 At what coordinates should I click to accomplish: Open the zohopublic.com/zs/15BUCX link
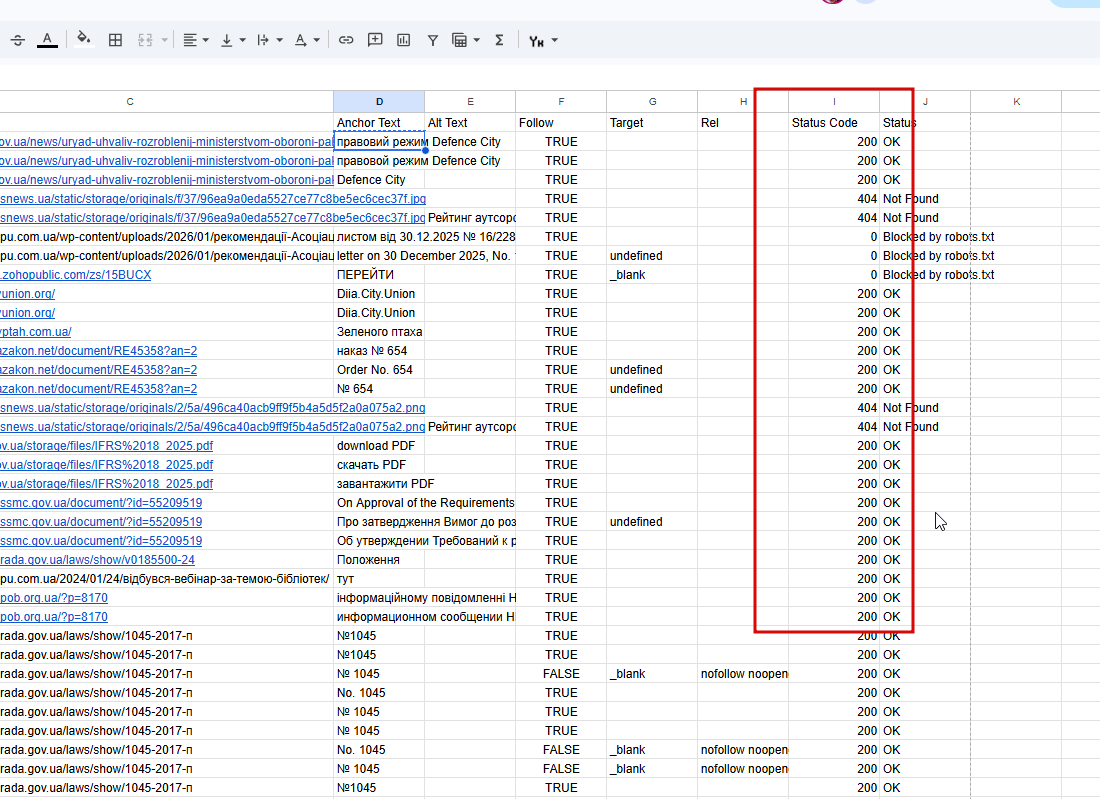(77, 275)
